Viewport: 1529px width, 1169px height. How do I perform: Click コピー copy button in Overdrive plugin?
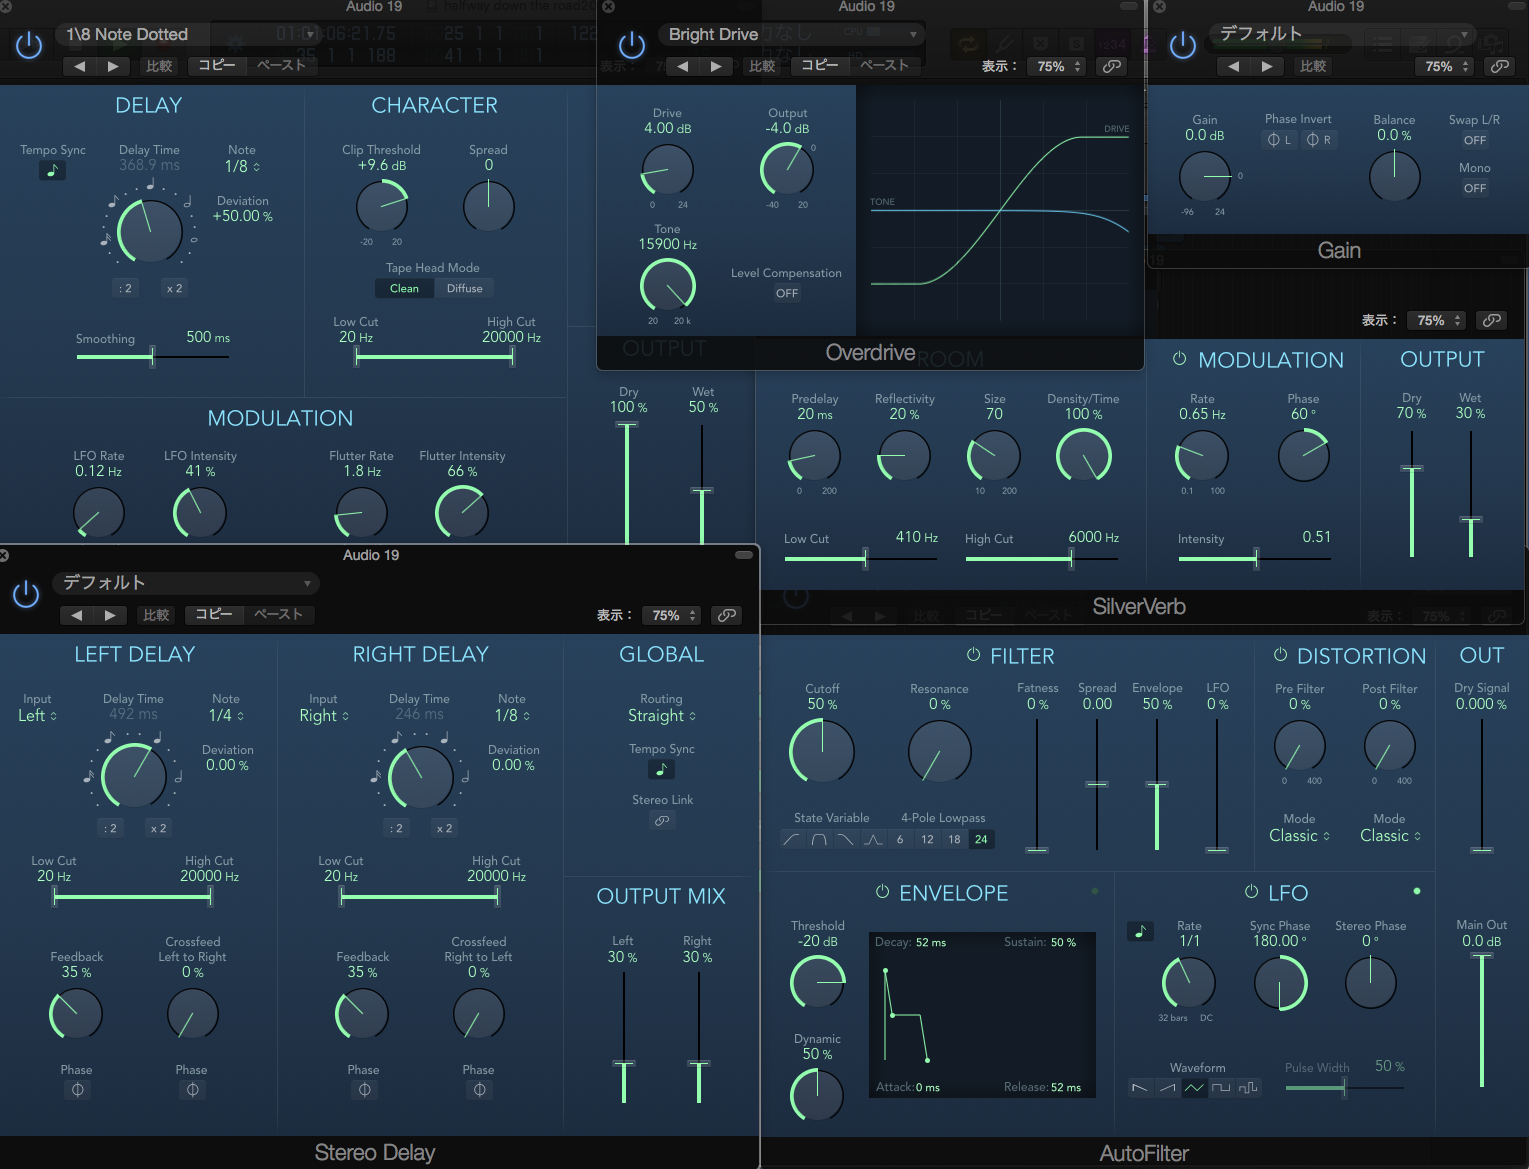(820, 66)
